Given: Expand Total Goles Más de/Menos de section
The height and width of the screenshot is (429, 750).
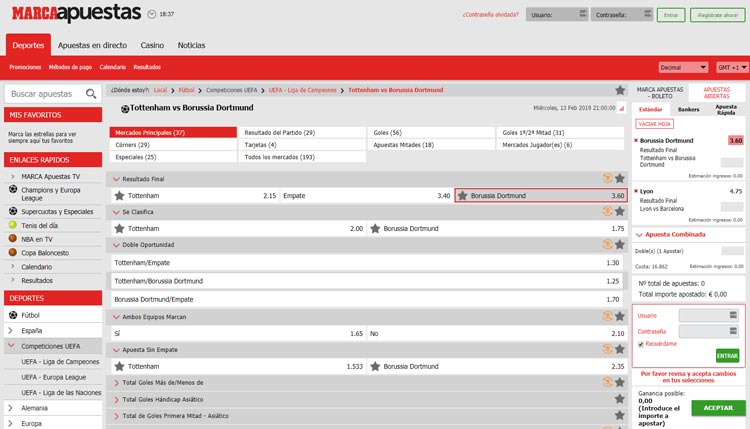Looking at the screenshot, I should pos(116,383).
